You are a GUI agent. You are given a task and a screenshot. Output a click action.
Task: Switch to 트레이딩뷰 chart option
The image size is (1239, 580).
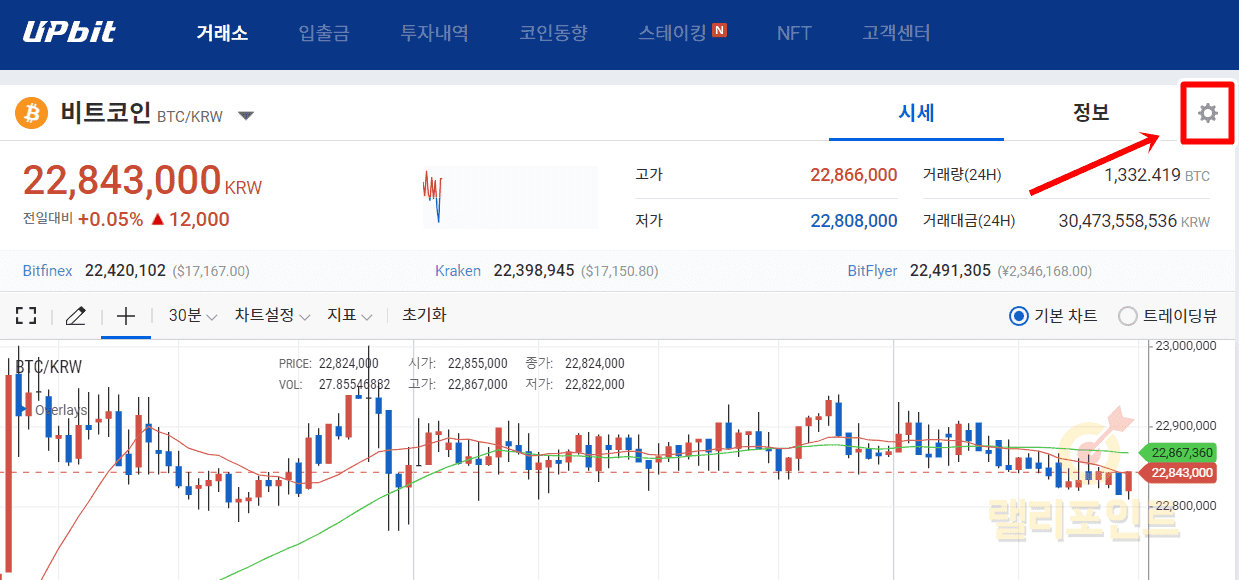[1128, 316]
